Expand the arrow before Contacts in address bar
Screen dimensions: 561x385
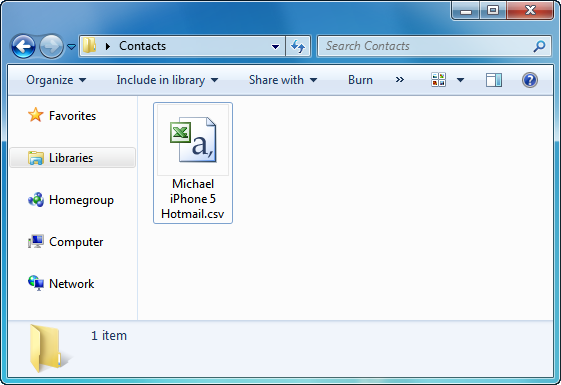pos(108,46)
